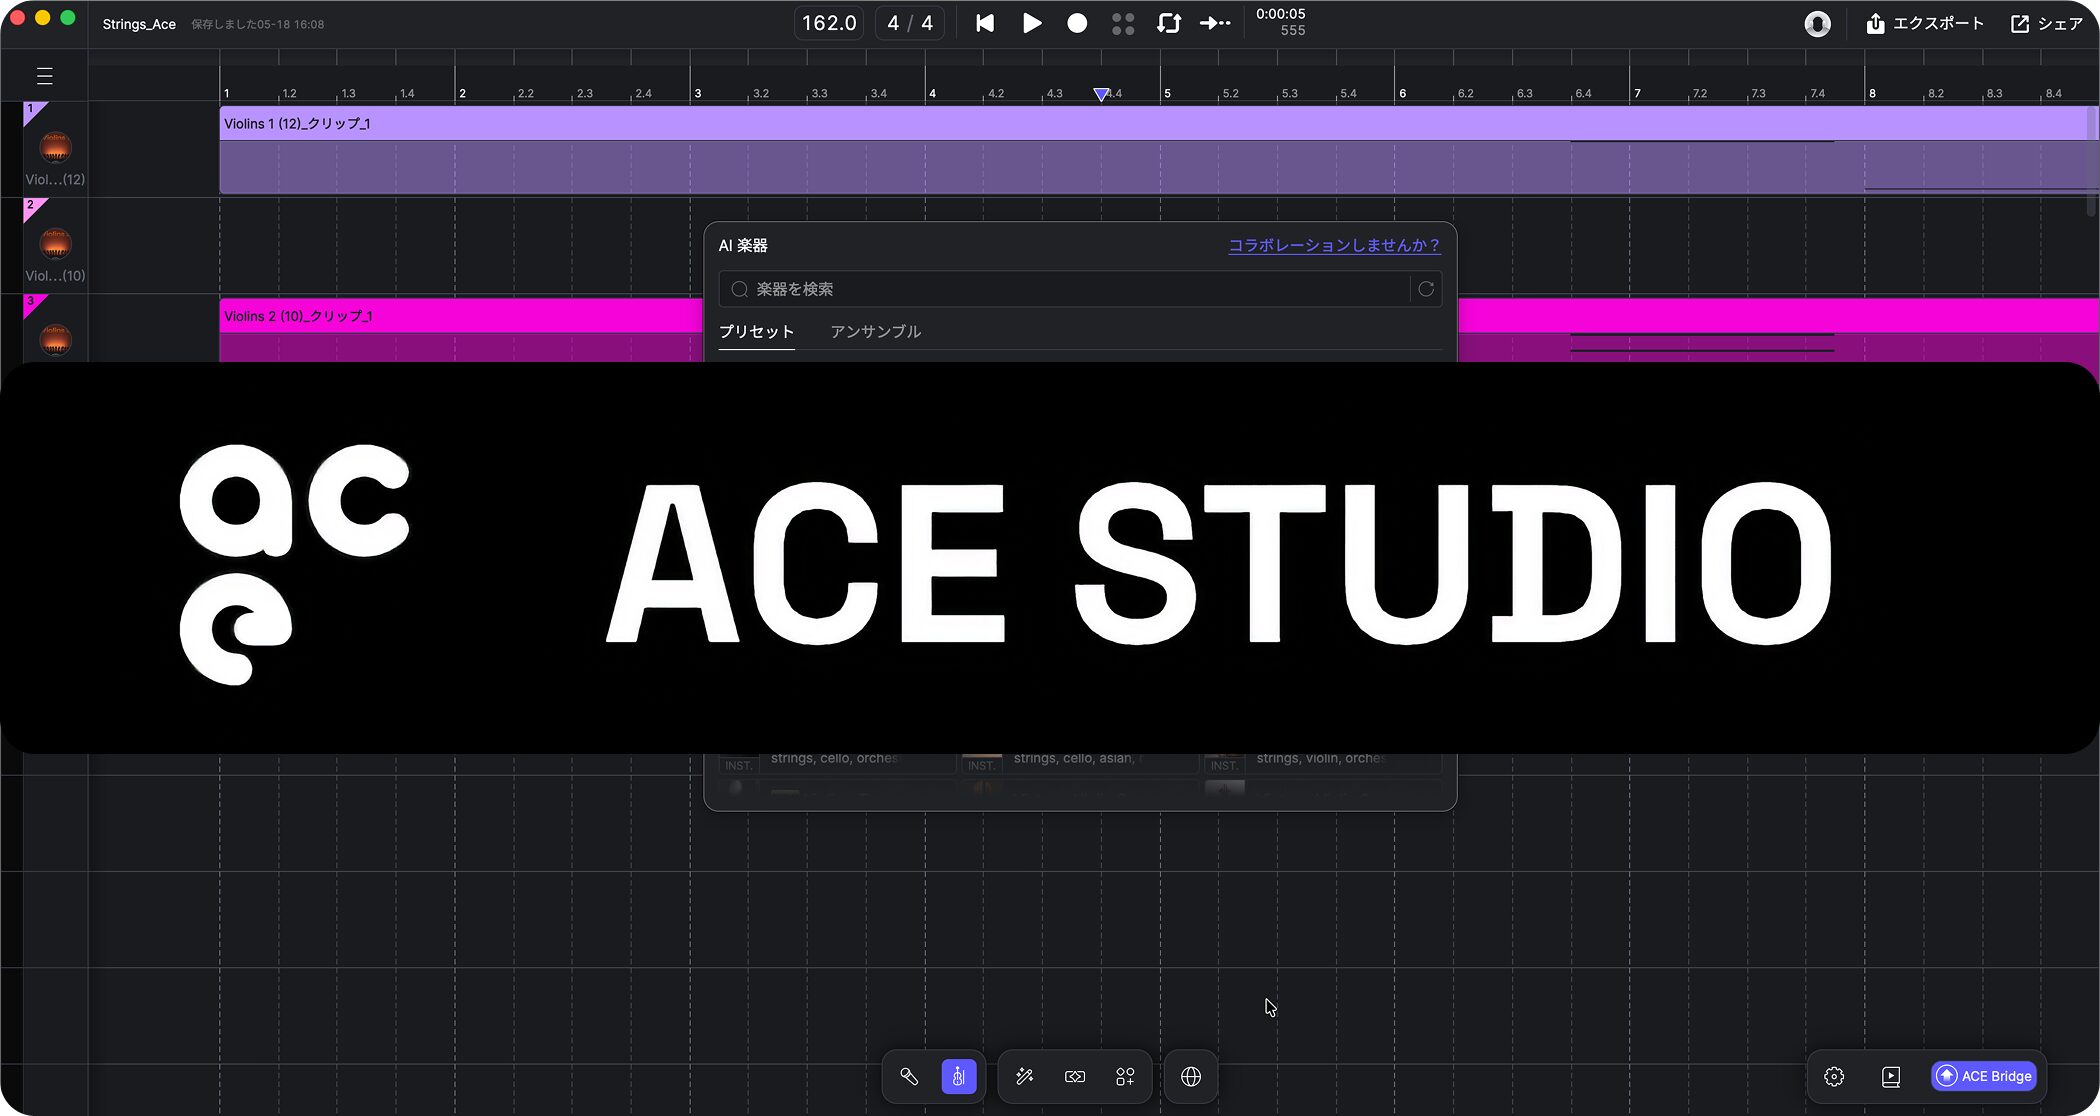Select the clip/pencil tool in bottom toolbar
Image resolution: width=2100 pixels, height=1116 pixels.
tap(909, 1077)
